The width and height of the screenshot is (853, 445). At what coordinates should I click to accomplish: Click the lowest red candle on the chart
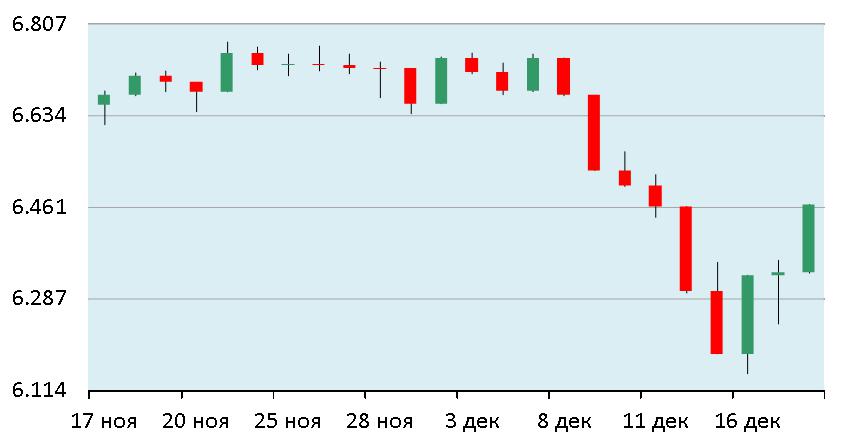tap(716, 322)
